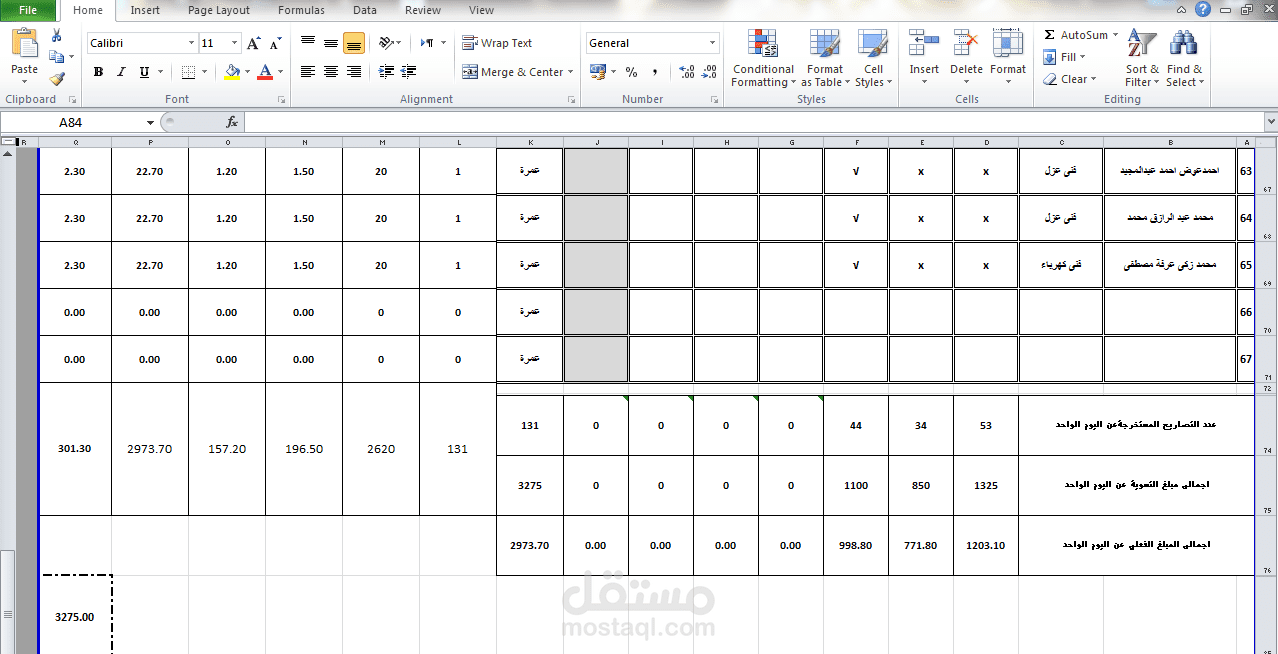Open Find & Select menu
Viewport: 1278px width, 654px height.
point(1185,59)
